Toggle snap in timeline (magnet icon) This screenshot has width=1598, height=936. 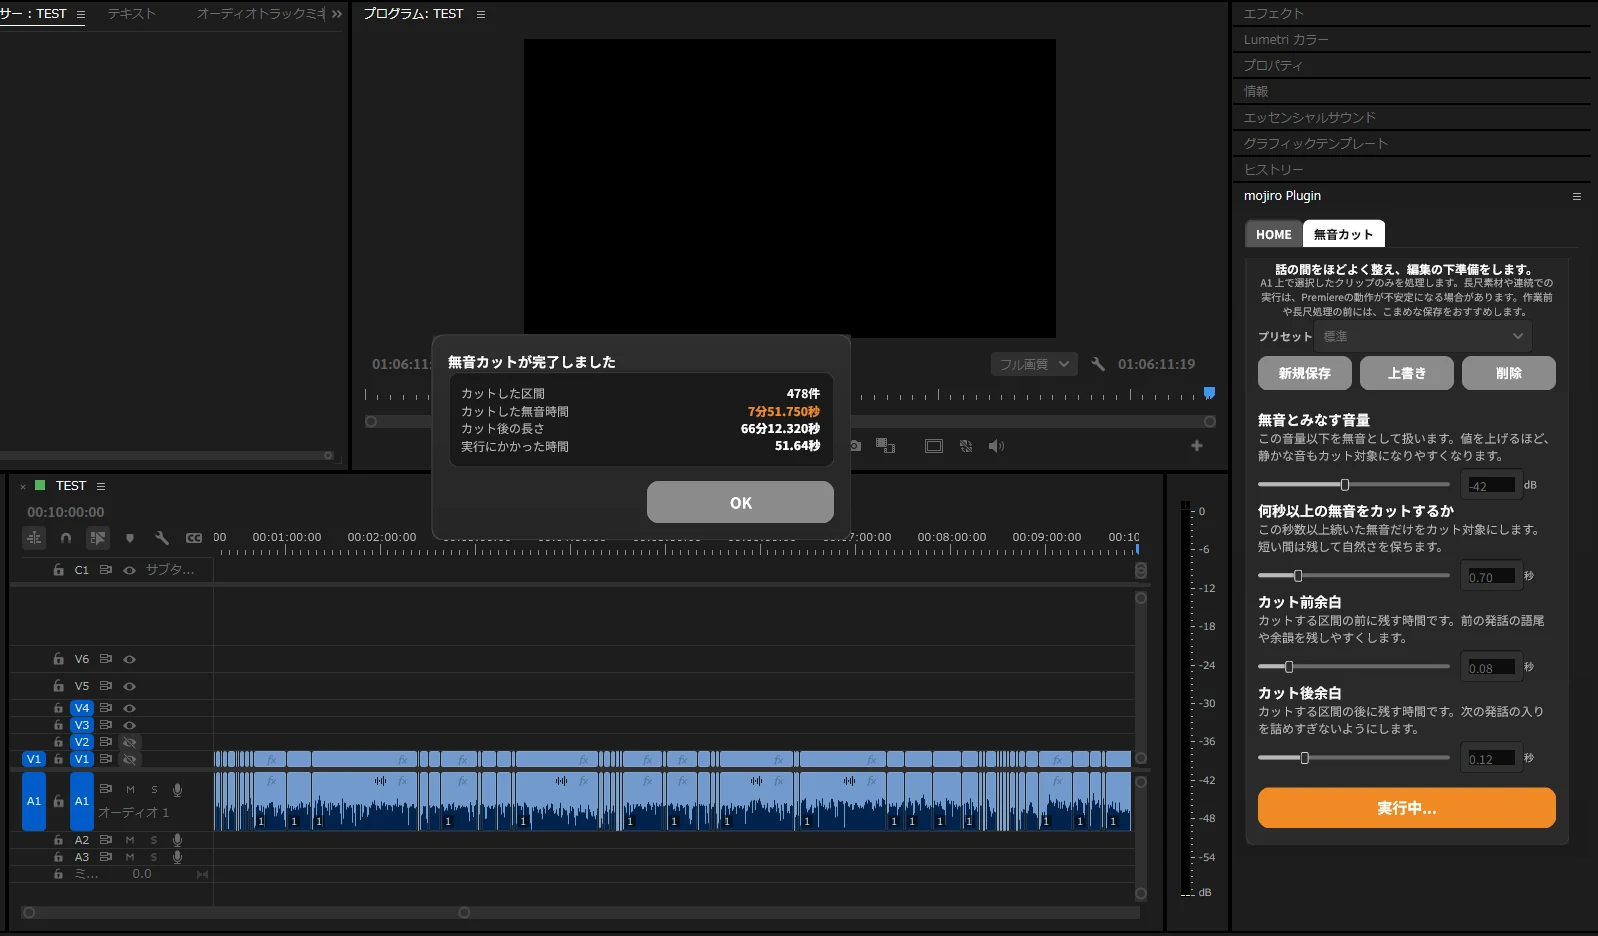(x=66, y=538)
